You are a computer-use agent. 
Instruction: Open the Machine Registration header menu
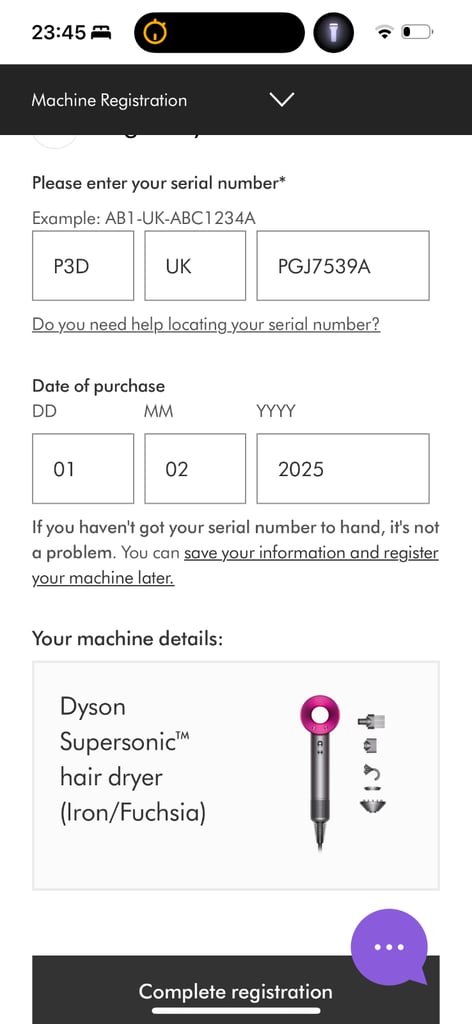(x=236, y=99)
